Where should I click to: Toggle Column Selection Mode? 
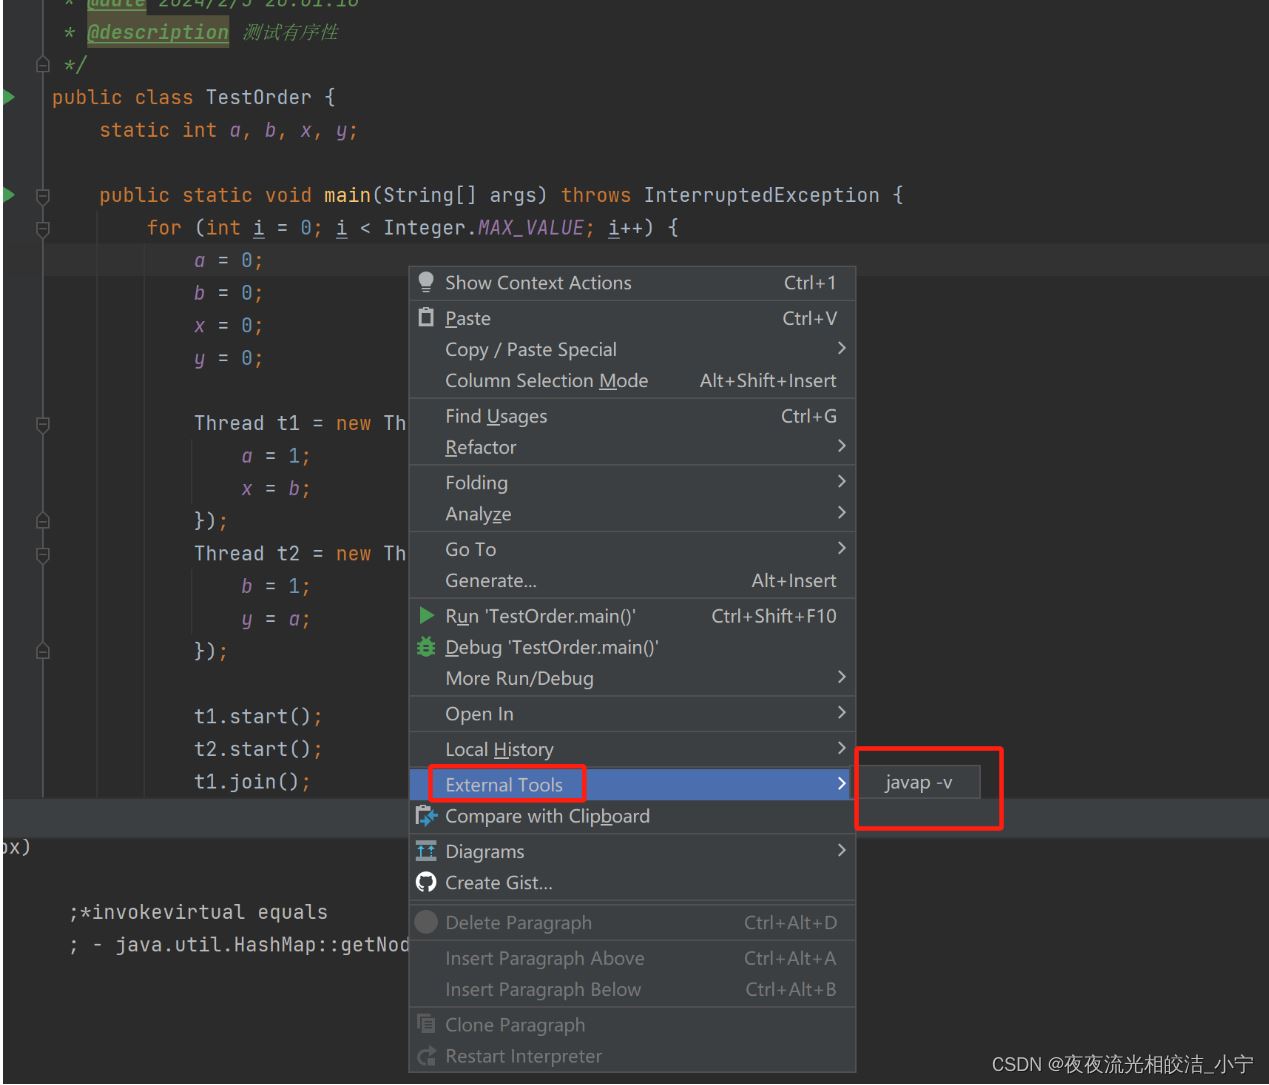(x=546, y=380)
